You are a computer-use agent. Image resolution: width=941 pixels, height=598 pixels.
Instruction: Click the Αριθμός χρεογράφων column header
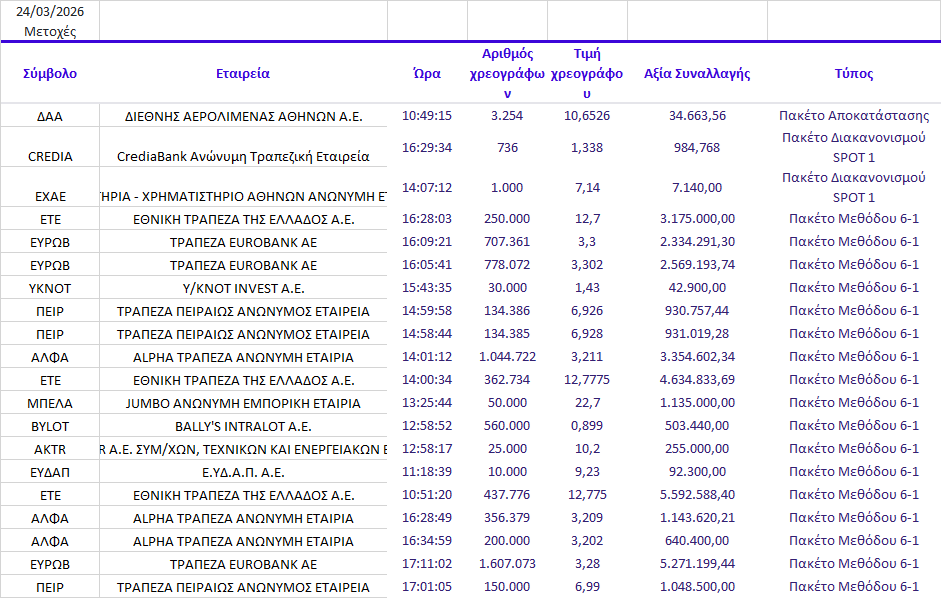(x=507, y=73)
